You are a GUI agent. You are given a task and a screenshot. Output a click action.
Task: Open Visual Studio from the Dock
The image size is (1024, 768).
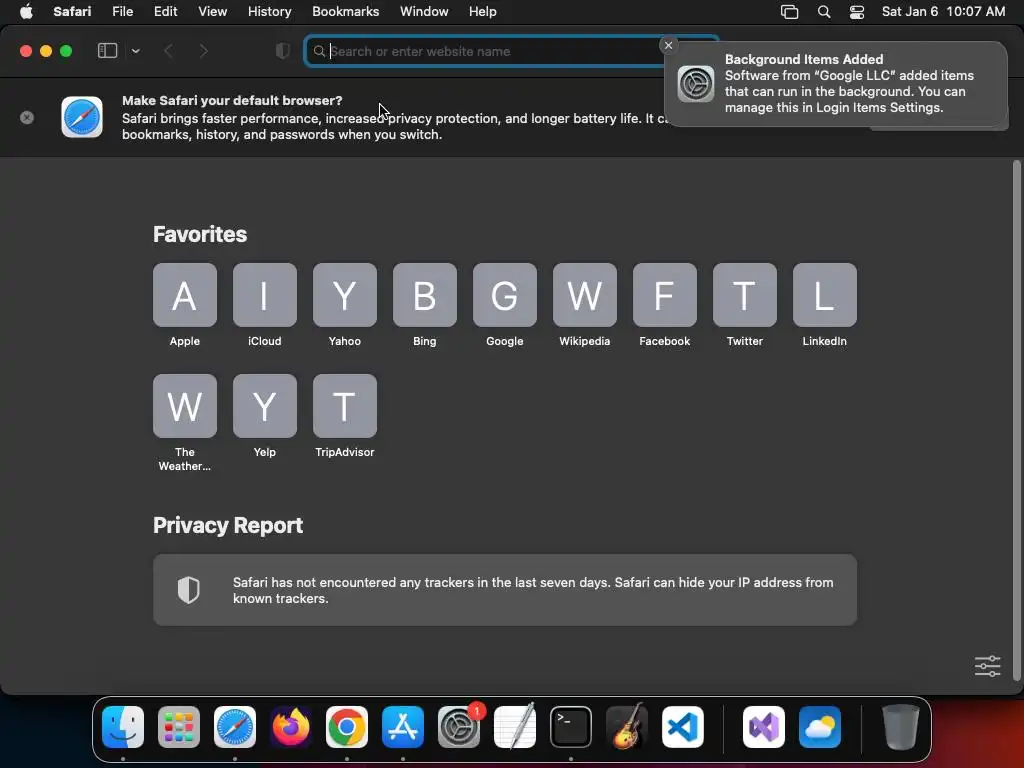763,727
